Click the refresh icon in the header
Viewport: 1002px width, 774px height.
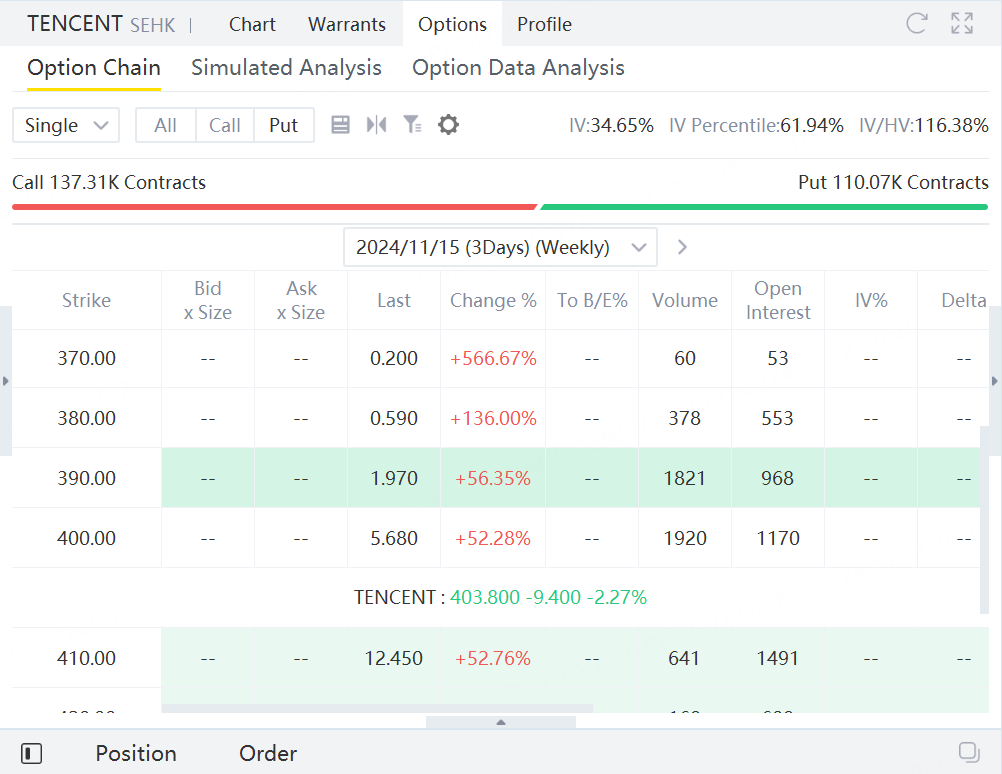(x=916, y=24)
